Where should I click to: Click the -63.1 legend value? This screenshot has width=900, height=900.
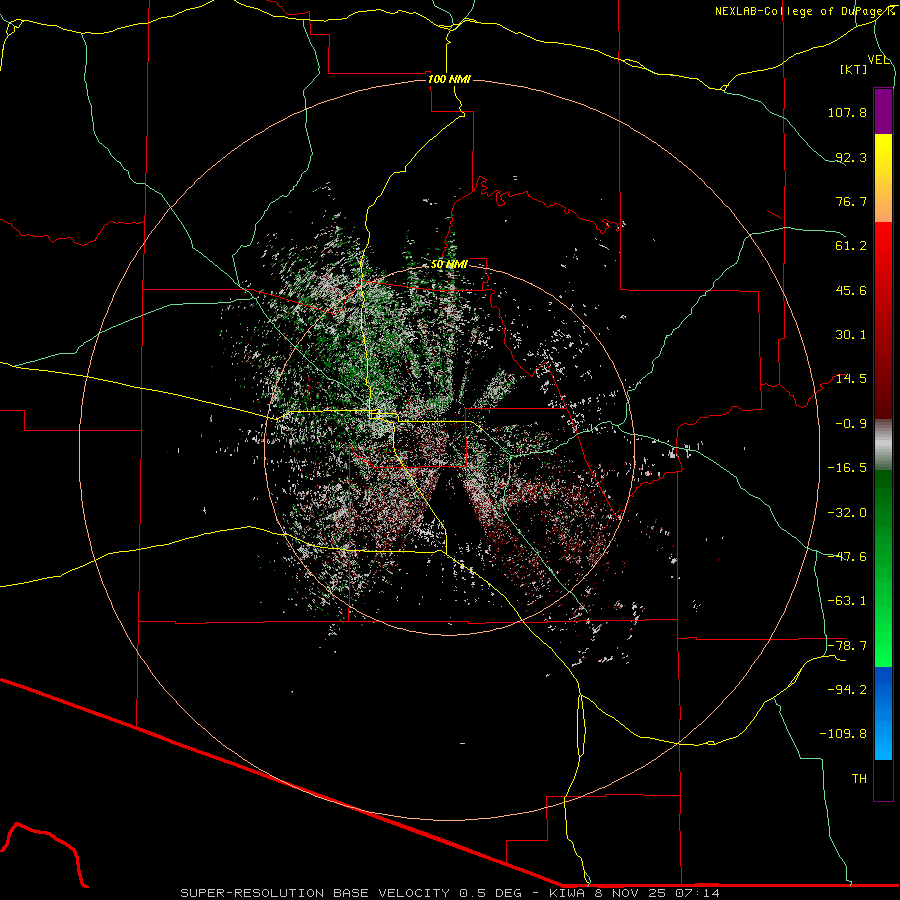(x=847, y=601)
